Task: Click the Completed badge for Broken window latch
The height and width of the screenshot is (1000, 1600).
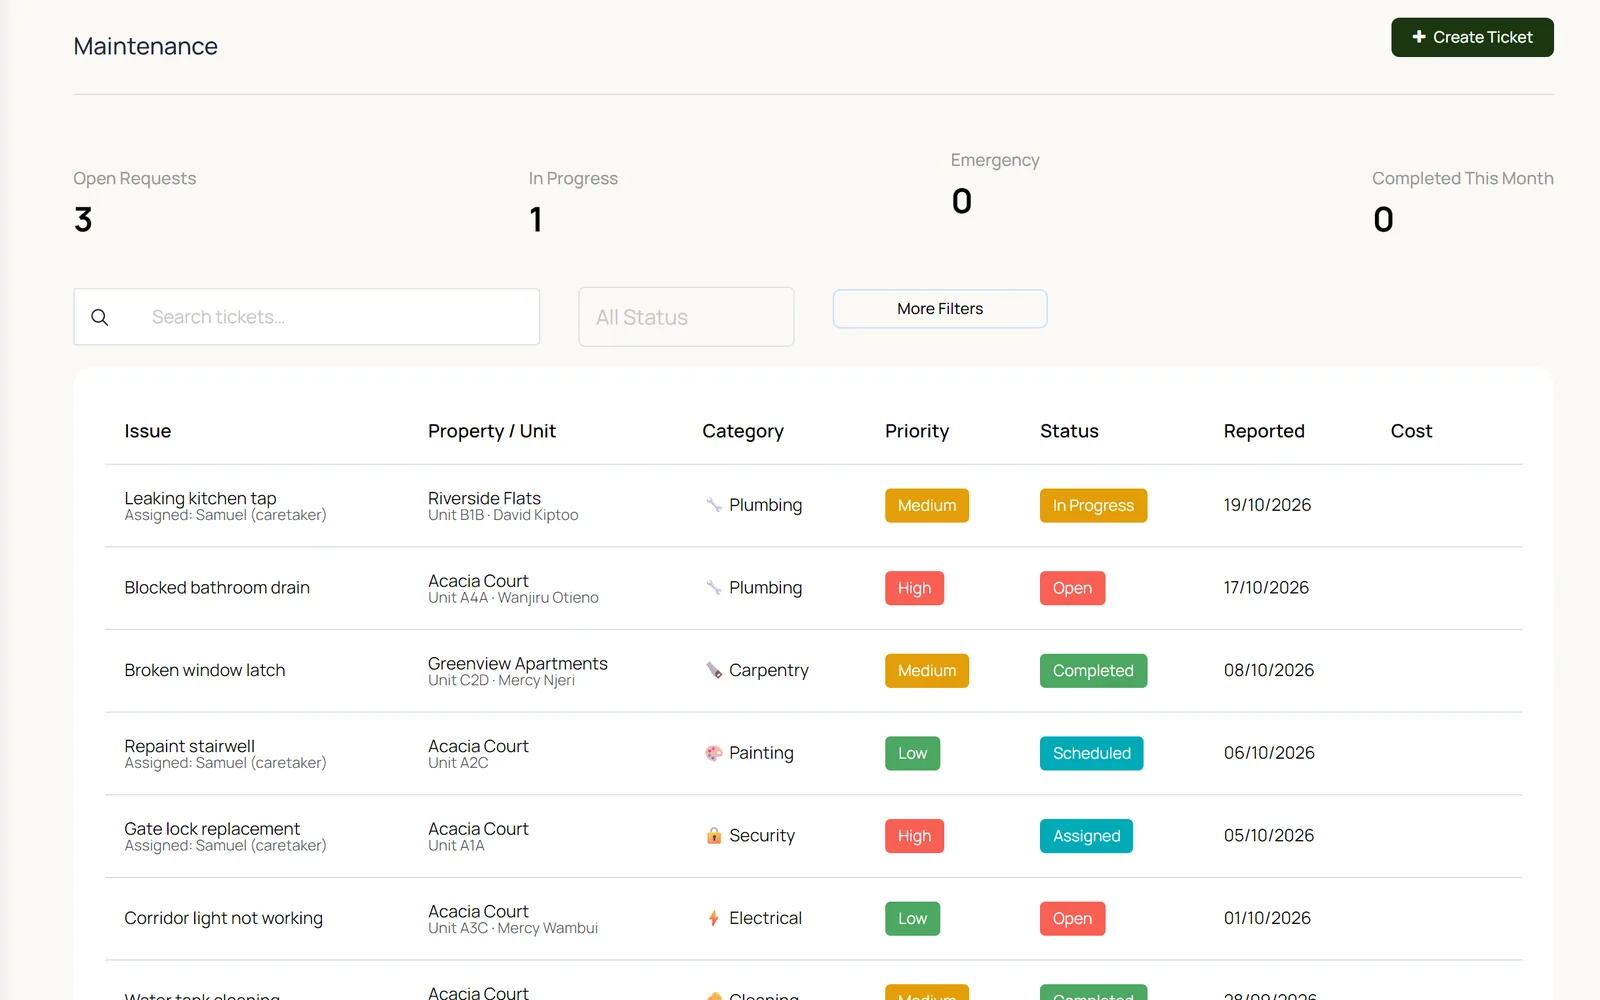Action: click(x=1093, y=670)
